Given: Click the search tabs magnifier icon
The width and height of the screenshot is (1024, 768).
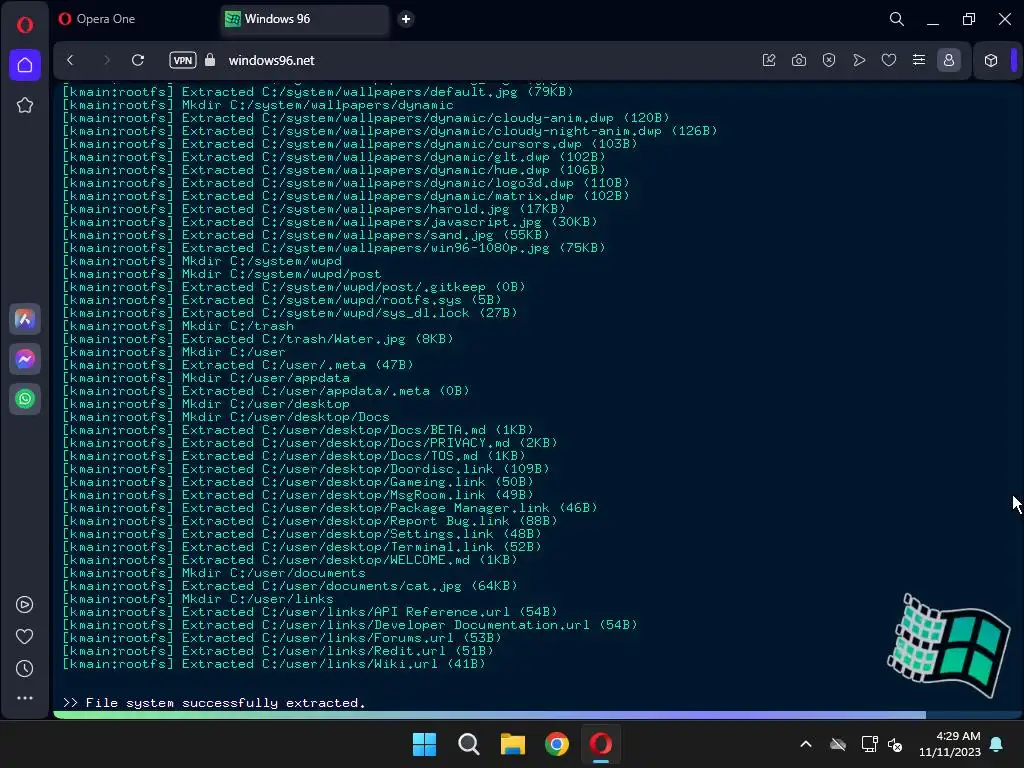Looking at the screenshot, I should point(897,19).
